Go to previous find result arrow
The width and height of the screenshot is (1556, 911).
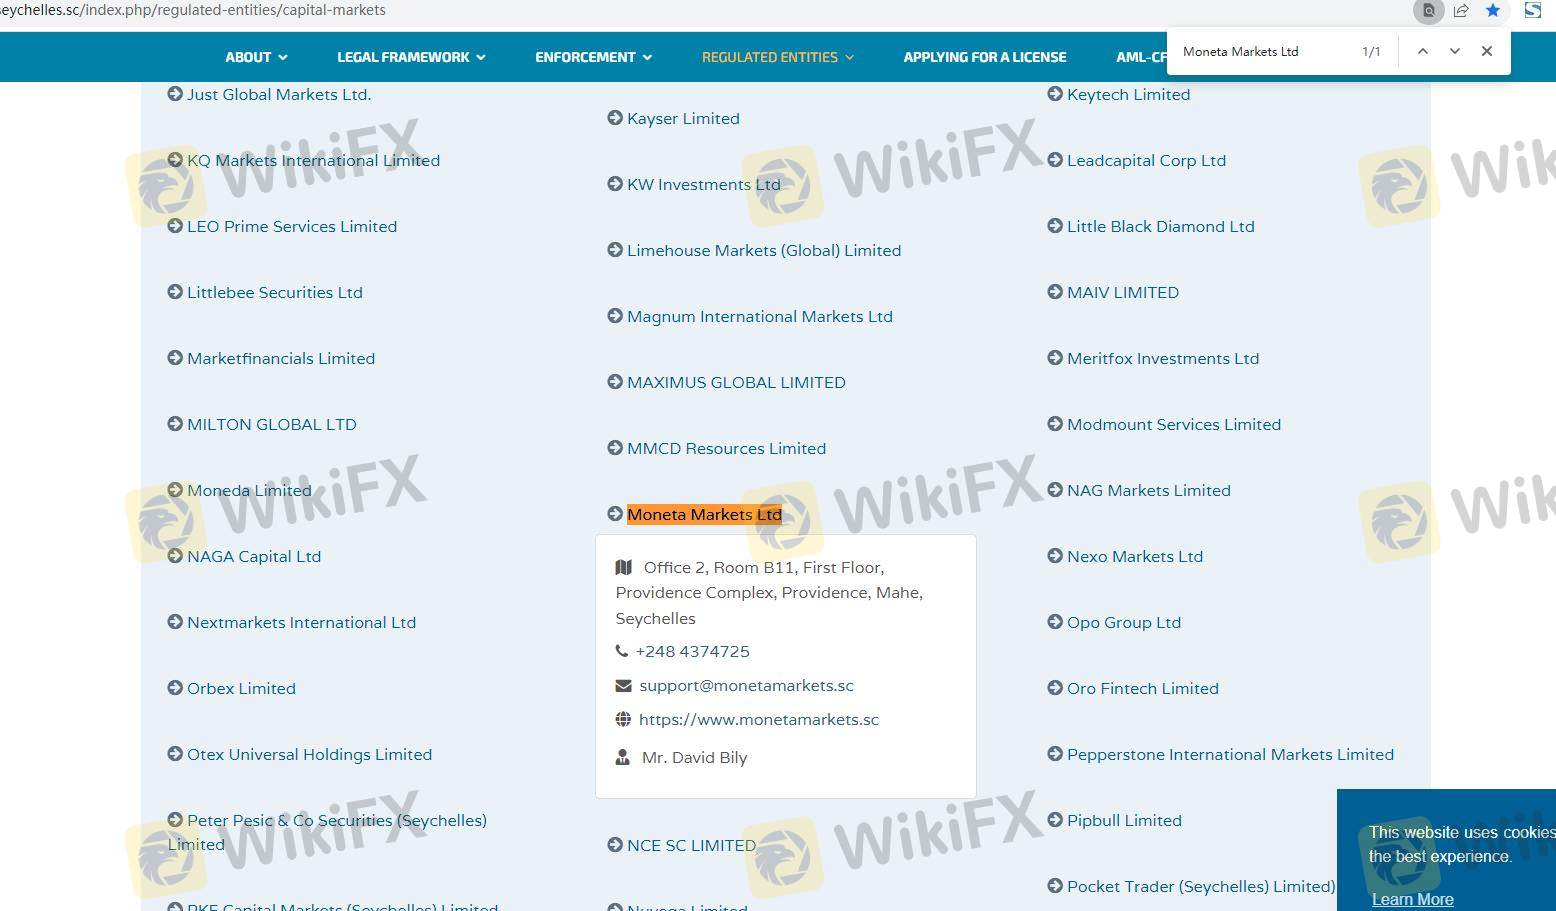pos(1422,51)
